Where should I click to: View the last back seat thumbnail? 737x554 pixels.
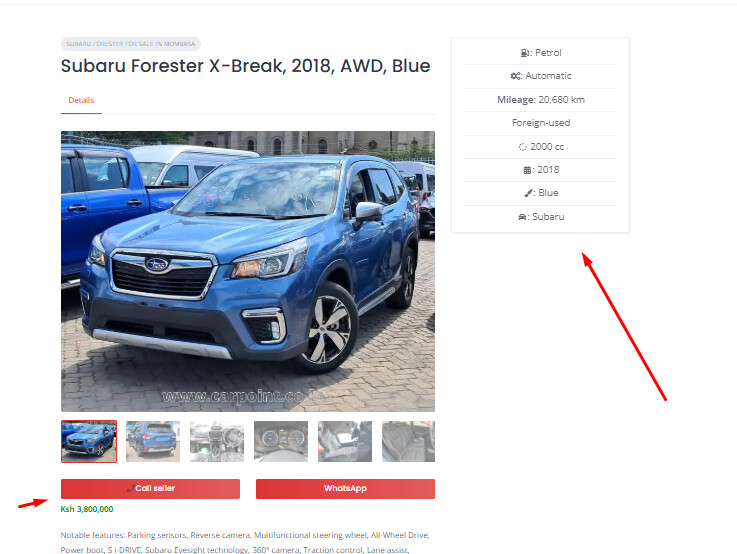click(x=408, y=442)
